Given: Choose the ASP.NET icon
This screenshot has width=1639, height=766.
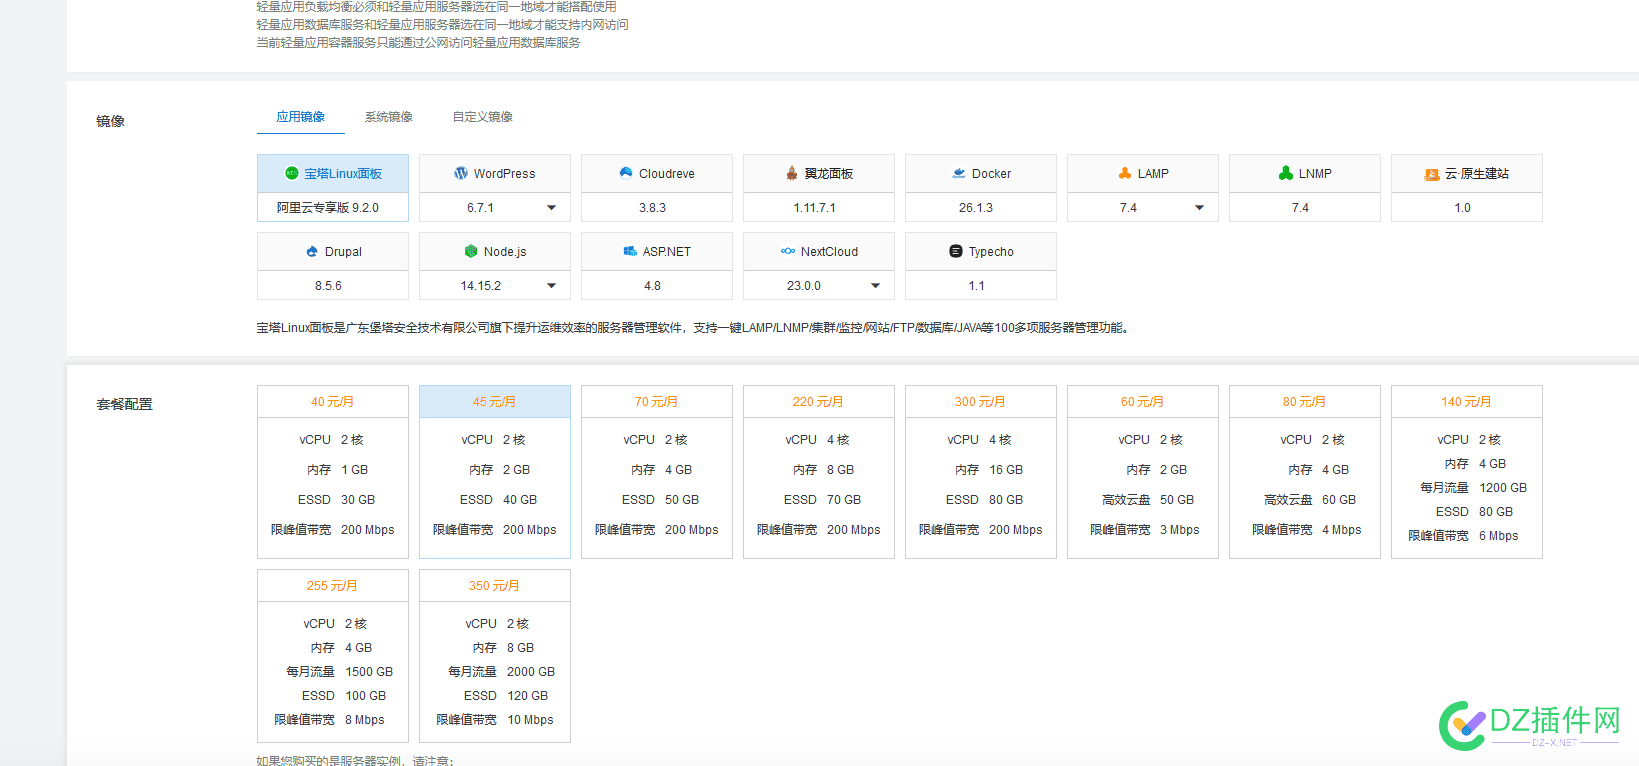Looking at the screenshot, I should [x=630, y=252].
